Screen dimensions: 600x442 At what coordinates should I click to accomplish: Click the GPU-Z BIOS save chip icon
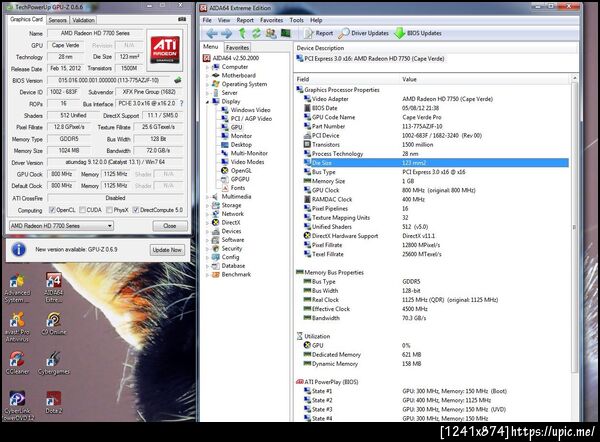[178, 80]
